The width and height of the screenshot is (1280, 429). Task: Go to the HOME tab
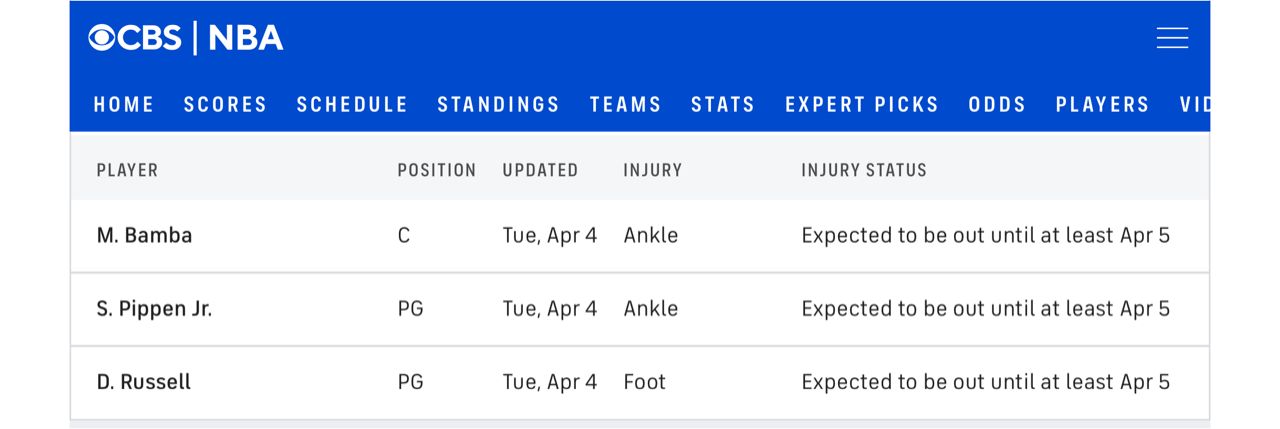124,105
